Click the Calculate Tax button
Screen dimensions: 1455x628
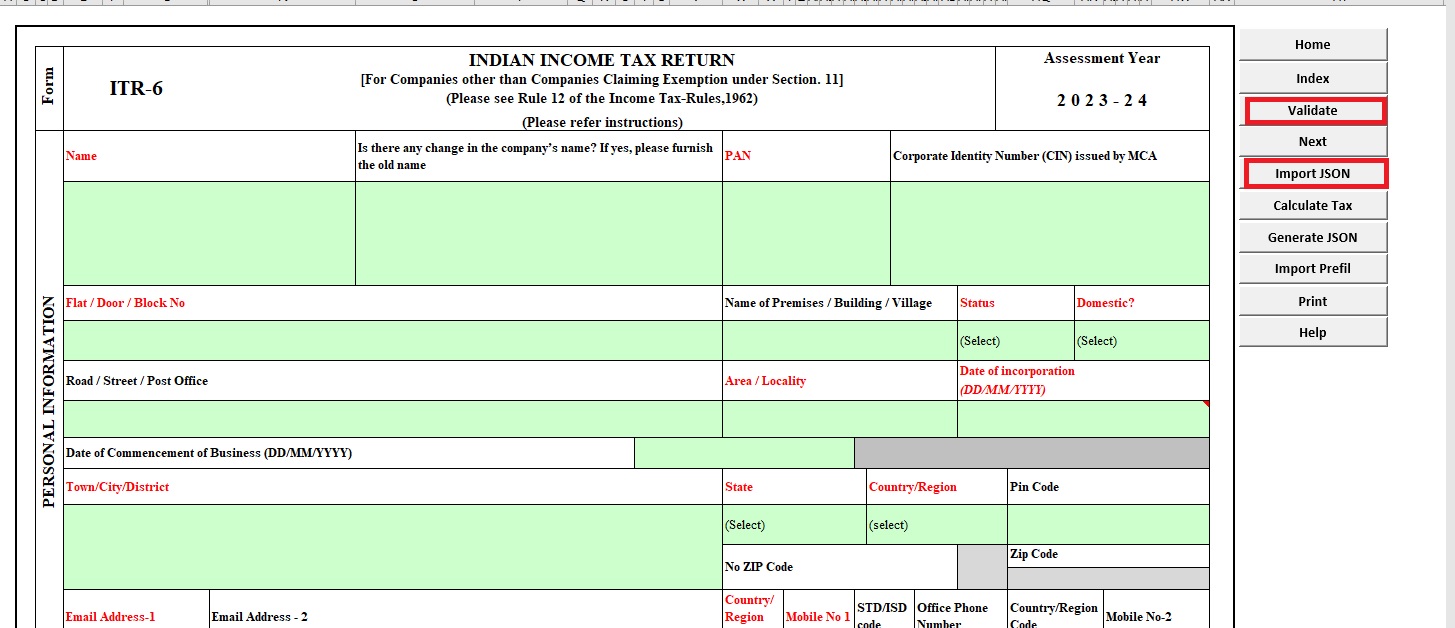click(x=1312, y=205)
